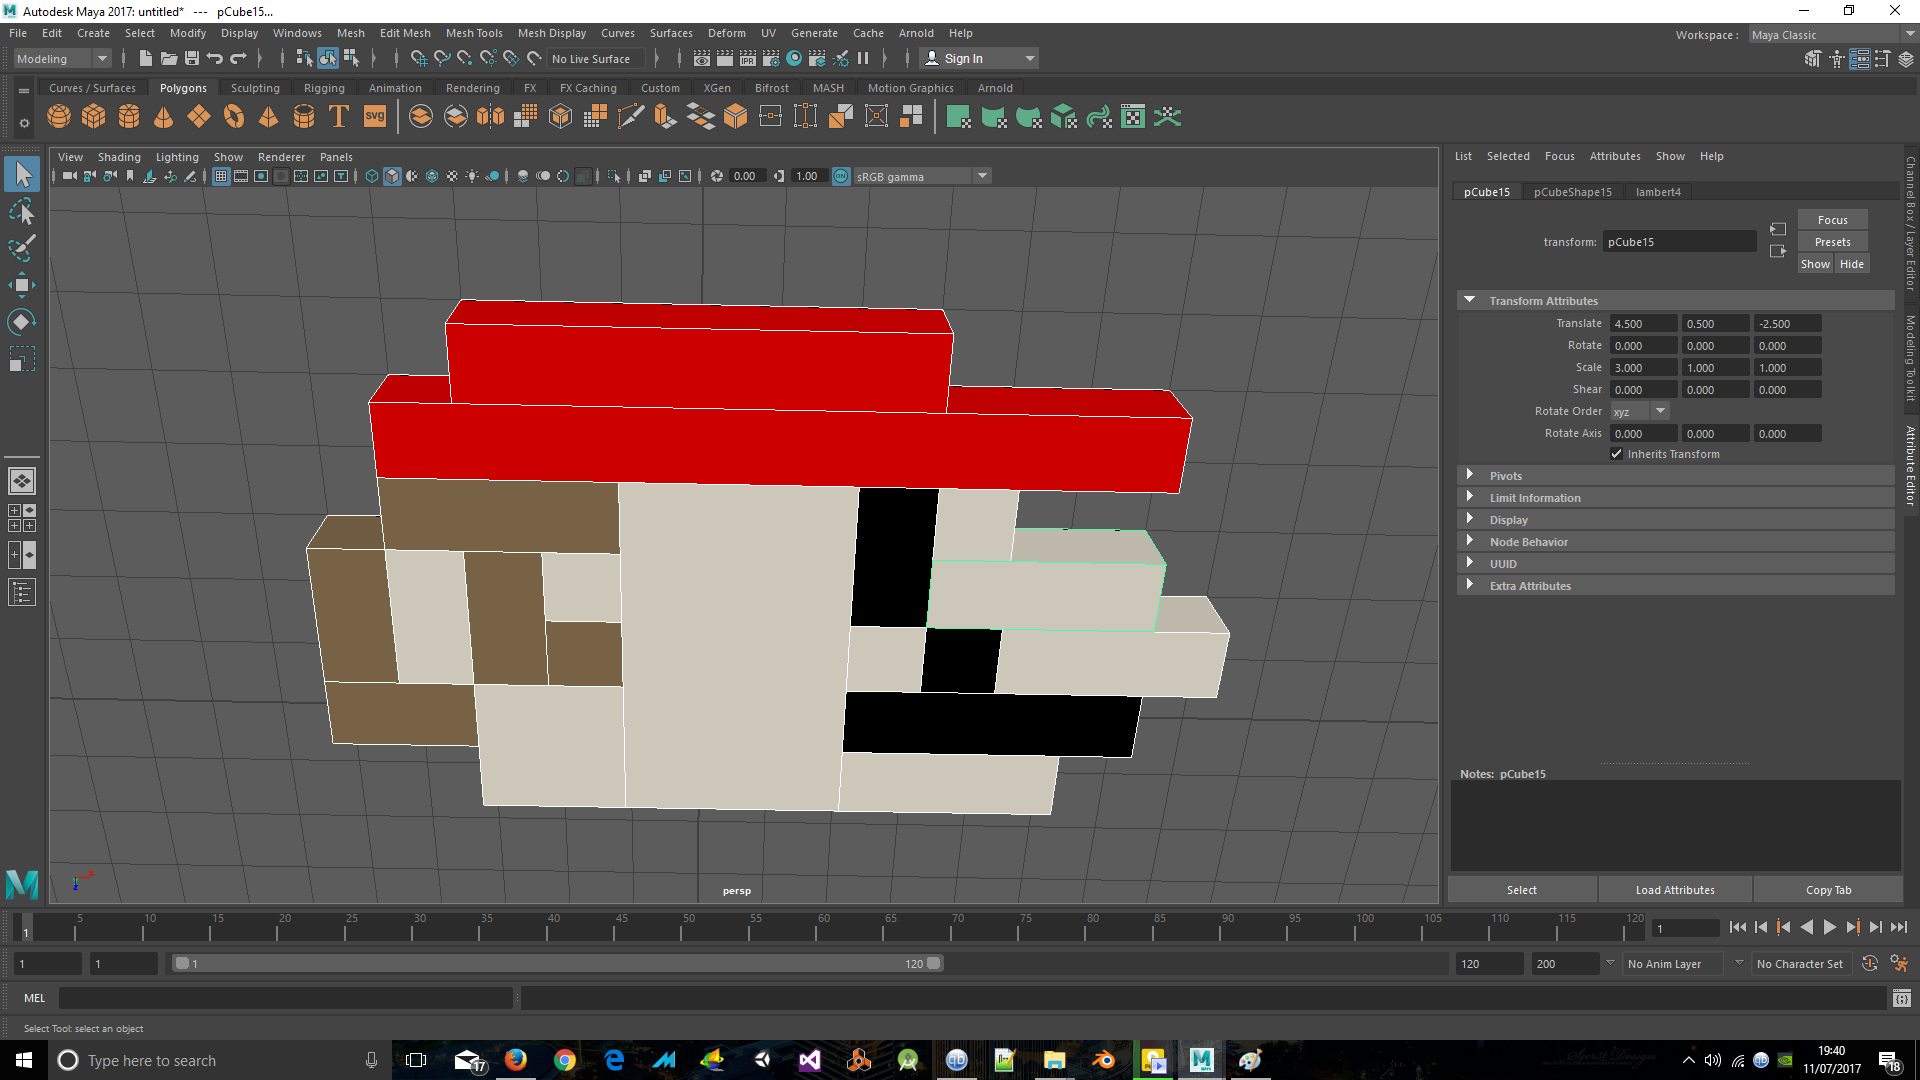Toggle X-ray display in viewport
Viewport: 1920px width, 1080px height.
pyautogui.click(x=644, y=176)
